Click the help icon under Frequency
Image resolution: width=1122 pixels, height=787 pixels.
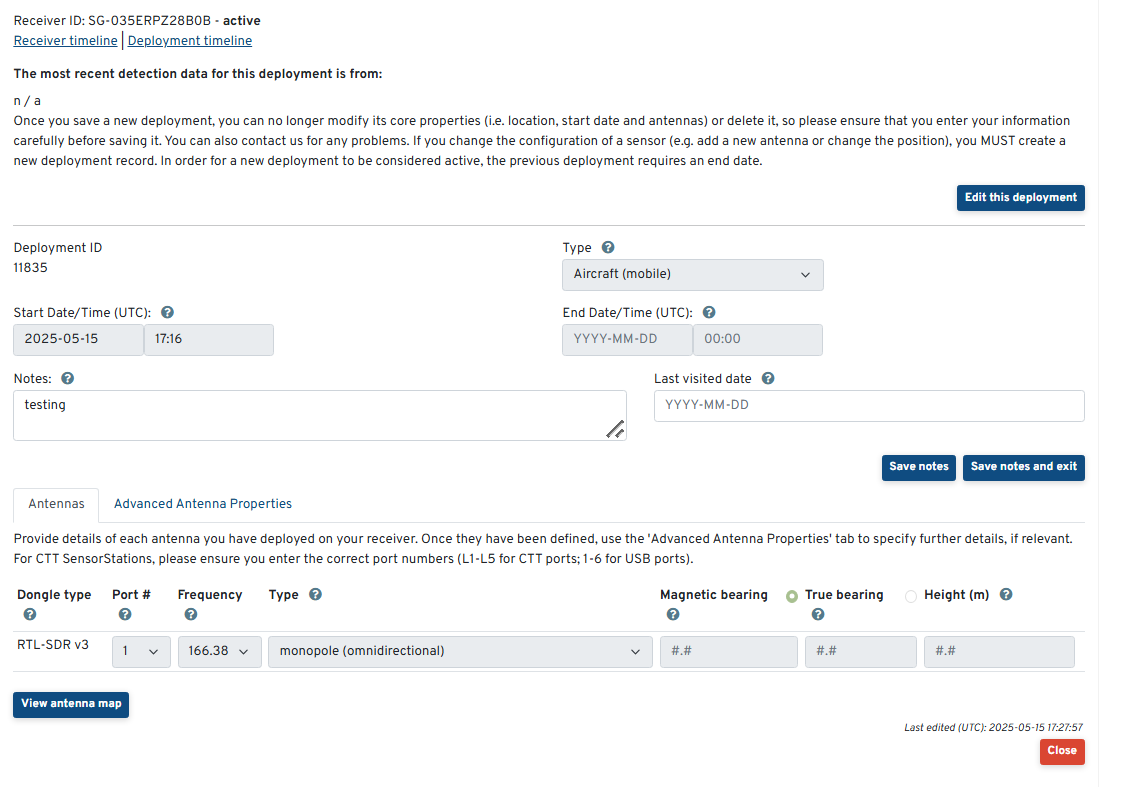point(190,614)
